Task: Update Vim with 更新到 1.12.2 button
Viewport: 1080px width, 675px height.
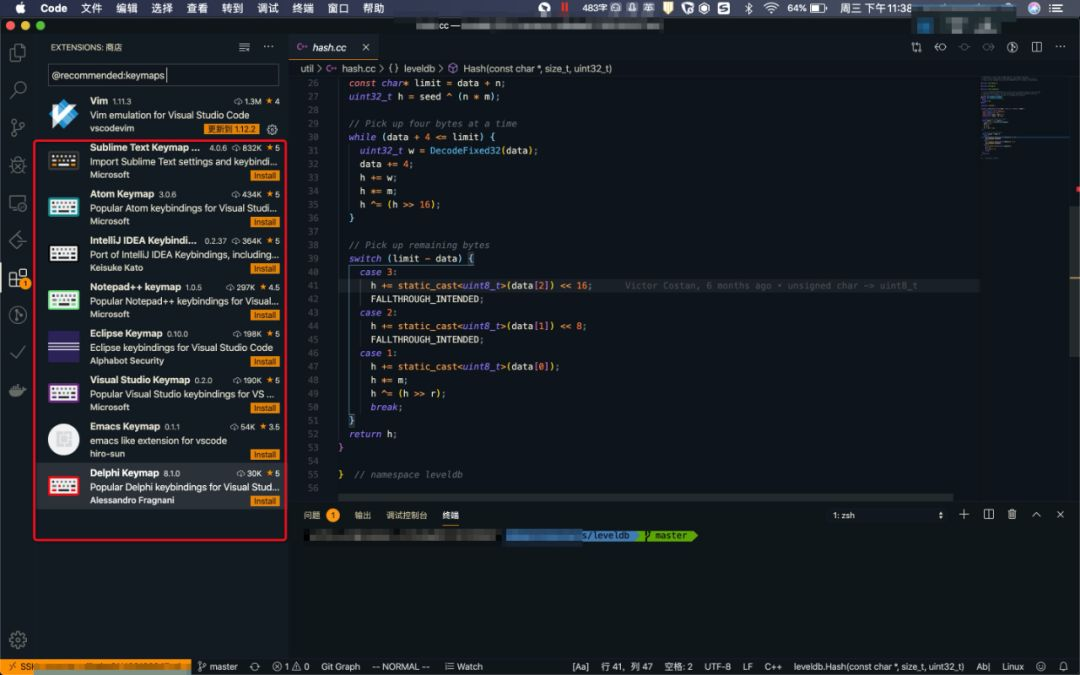Action: (231, 129)
